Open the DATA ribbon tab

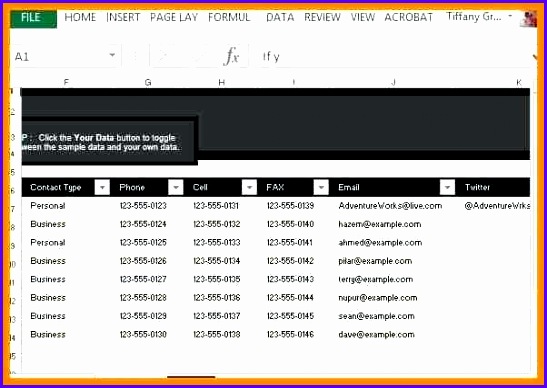point(280,17)
